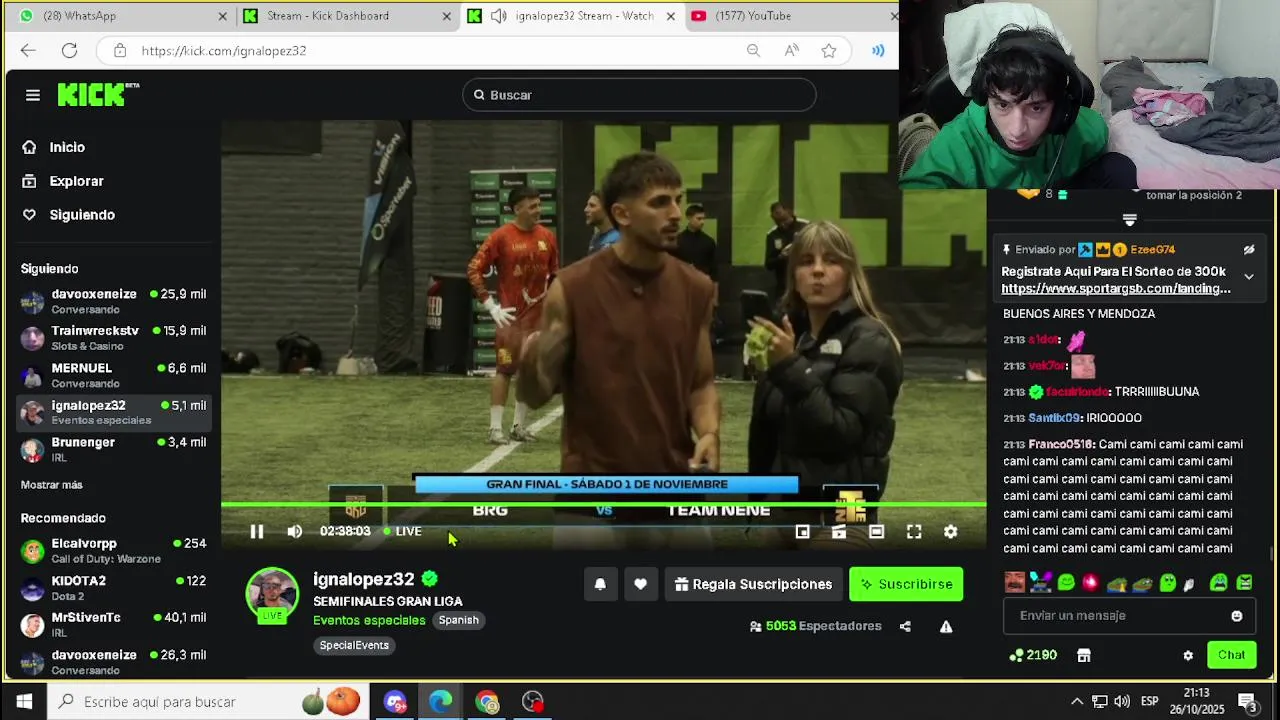Open Microsoft Edge from taskbar
The height and width of the screenshot is (720, 1280).
click(x=441, y=702)
